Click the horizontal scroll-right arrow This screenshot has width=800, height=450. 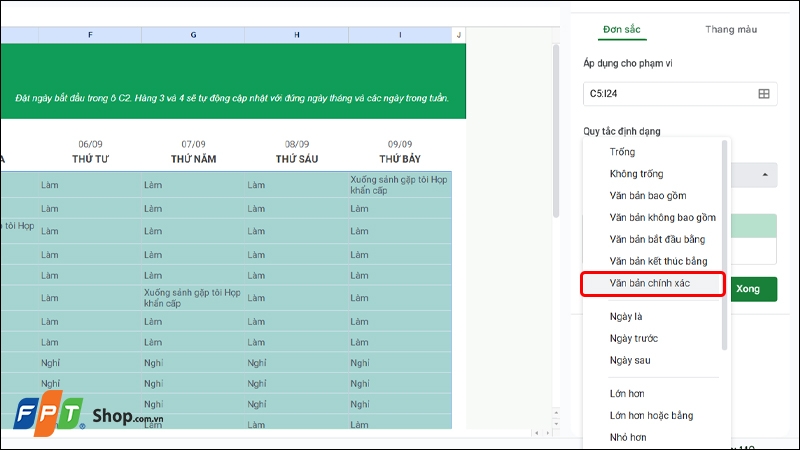click(x=547, y=433)
